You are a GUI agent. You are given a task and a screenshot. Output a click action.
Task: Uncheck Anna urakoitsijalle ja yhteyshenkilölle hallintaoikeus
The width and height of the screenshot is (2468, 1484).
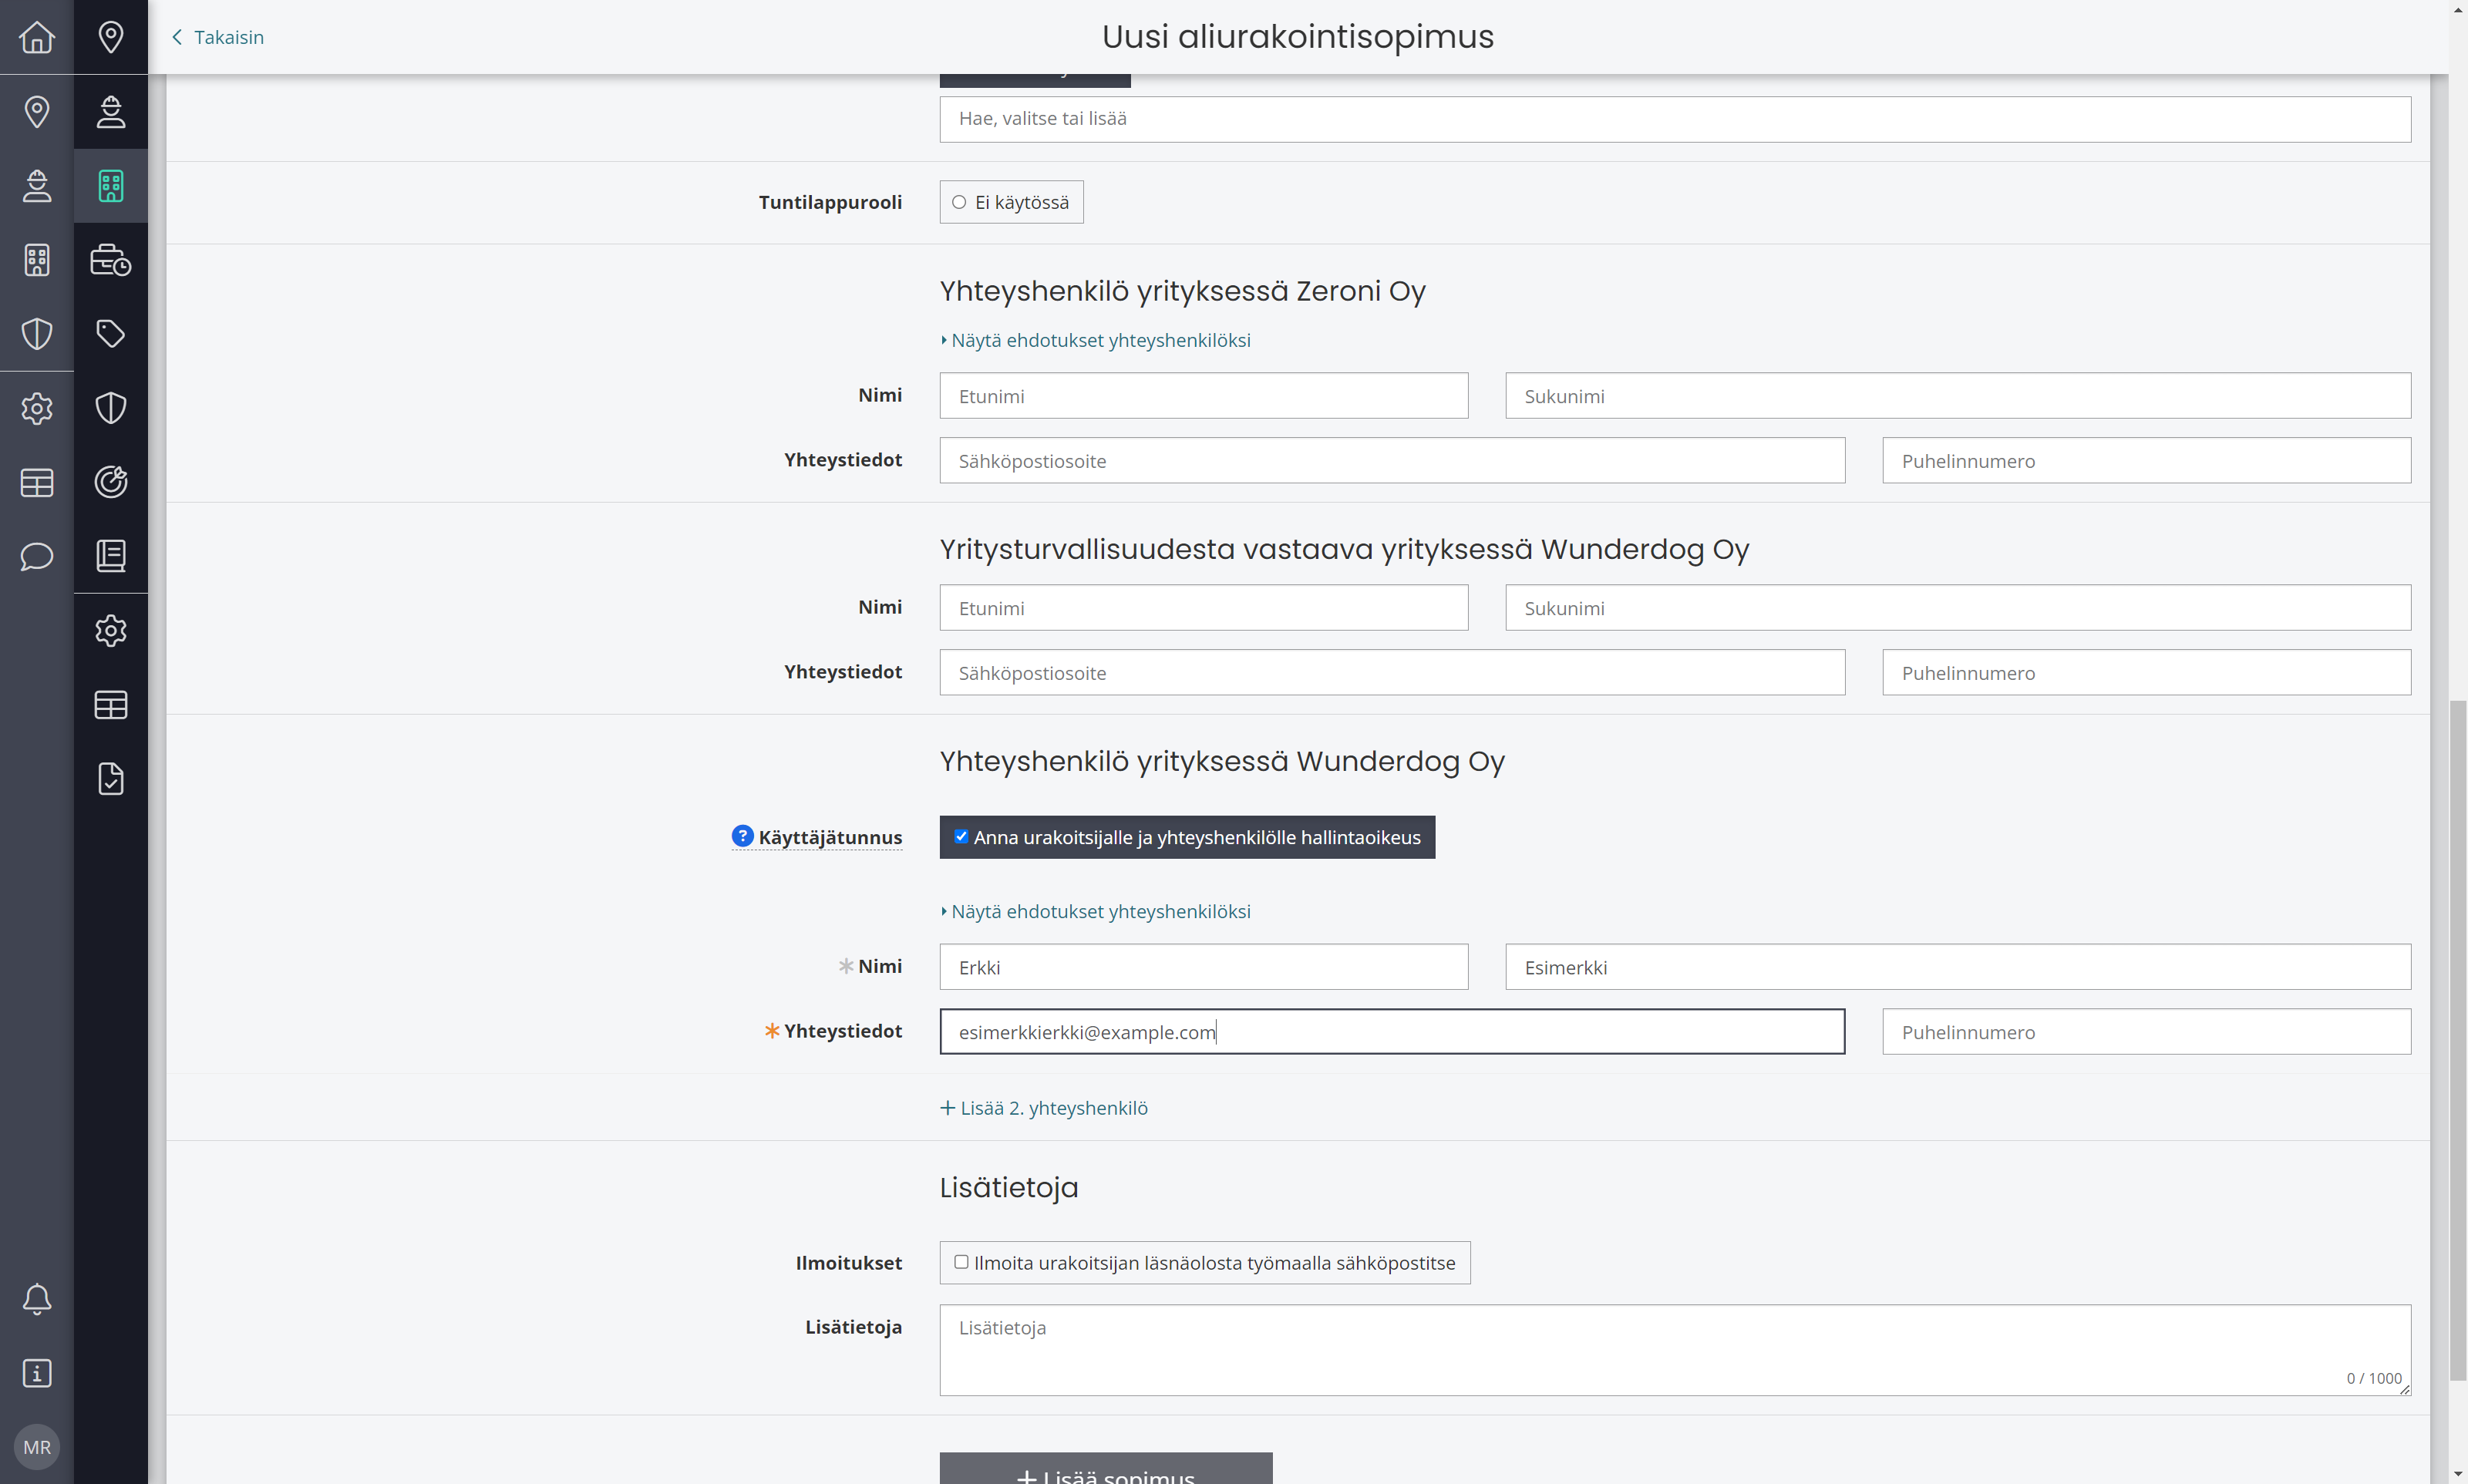[1187, 837]
